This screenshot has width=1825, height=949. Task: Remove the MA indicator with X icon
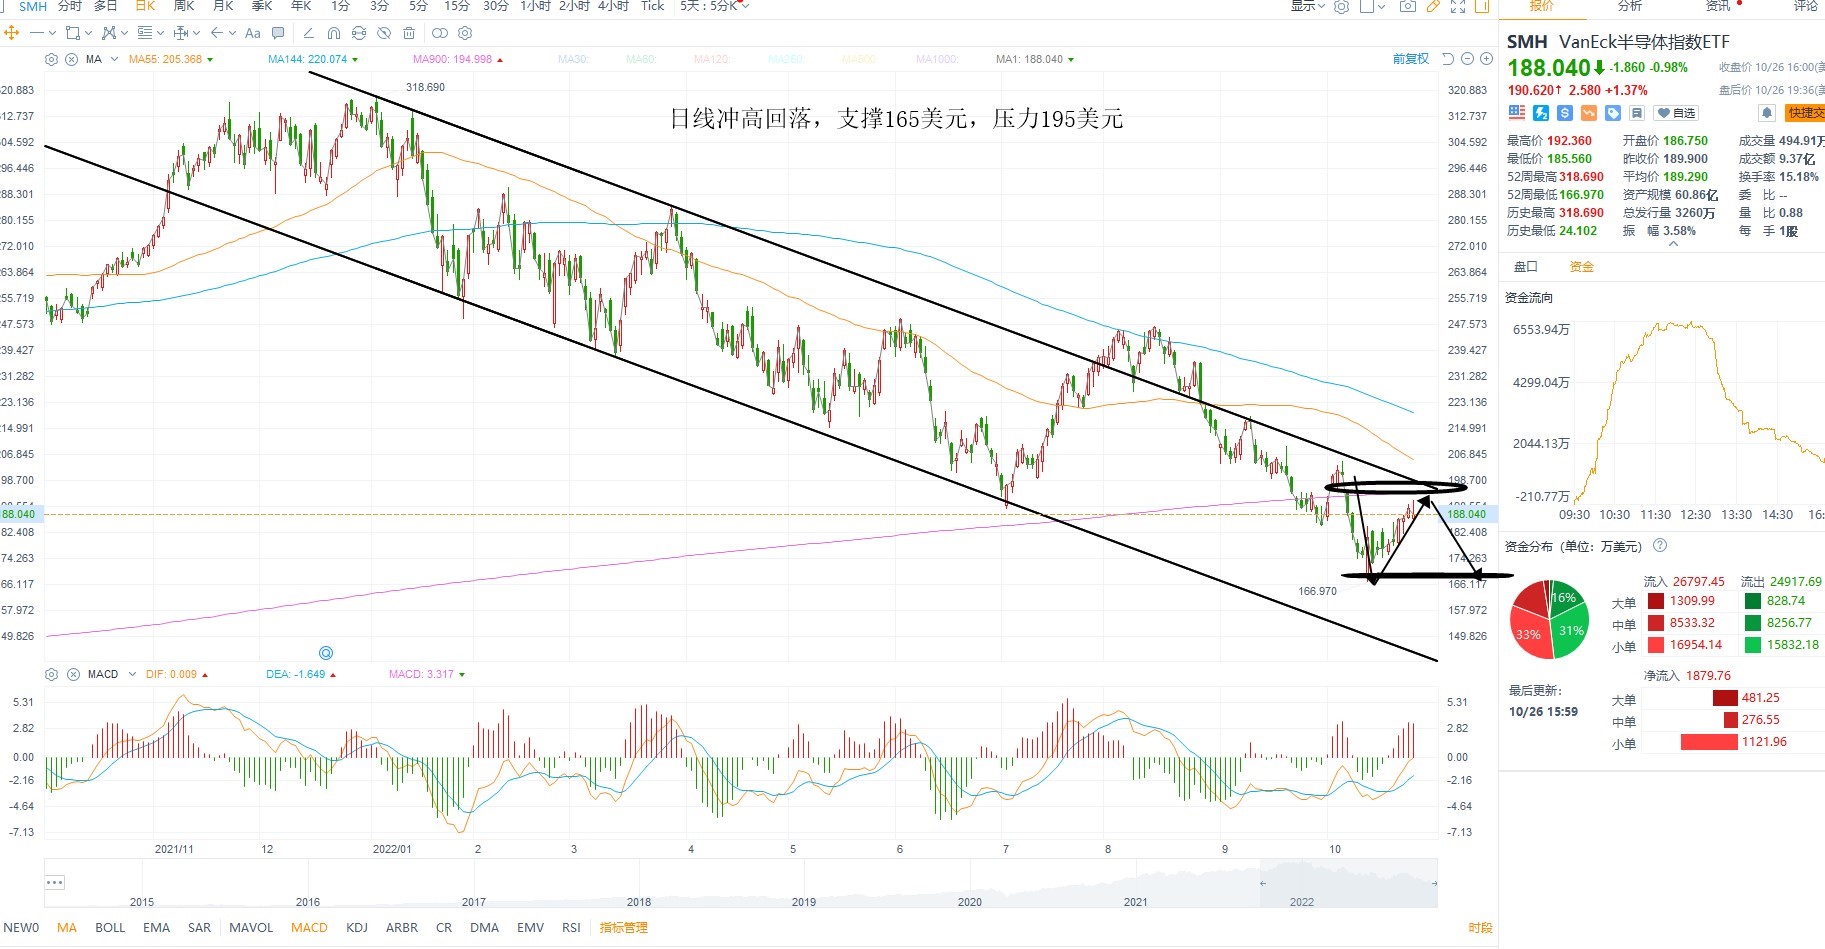(x=72, y=59)
